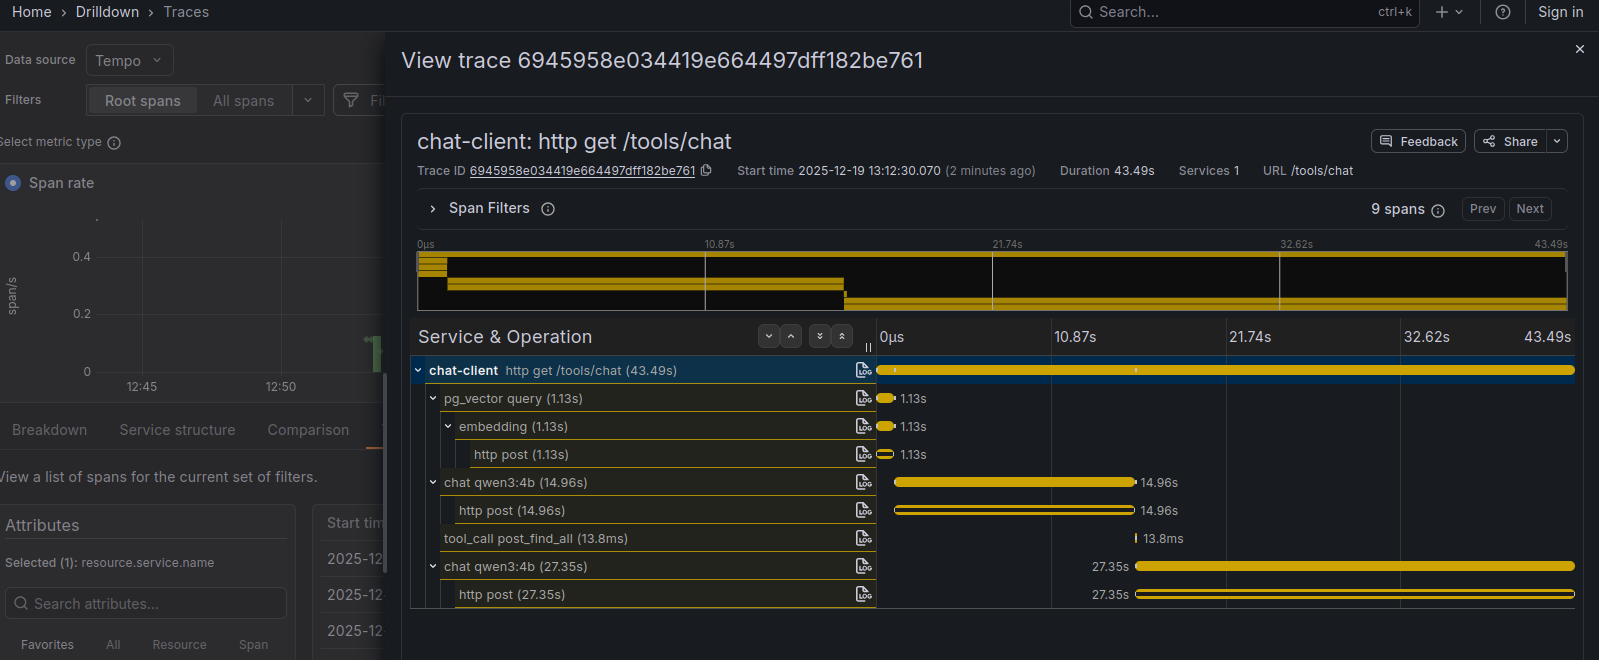Screen dimensions: 1599x660
Task: Open the Share dropdown arrow
Action: (x=1557, y=142)
